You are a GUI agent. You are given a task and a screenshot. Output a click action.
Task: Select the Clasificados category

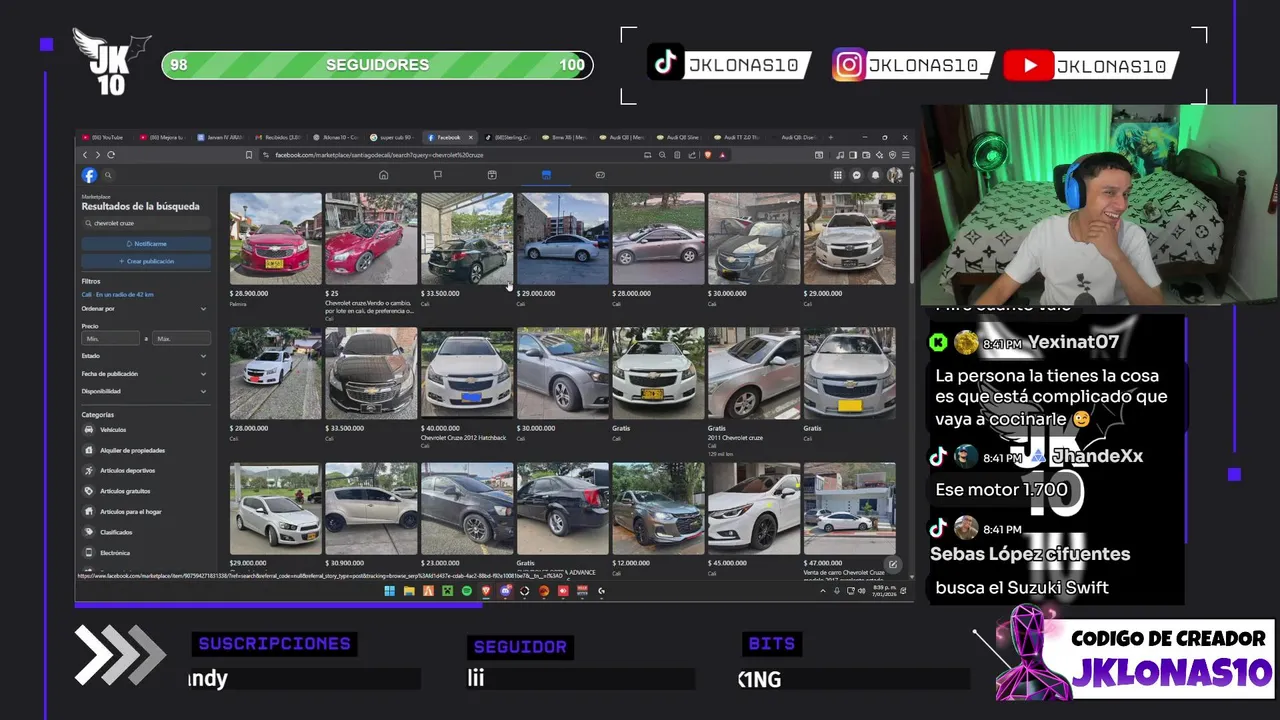(x=146, y=532)
